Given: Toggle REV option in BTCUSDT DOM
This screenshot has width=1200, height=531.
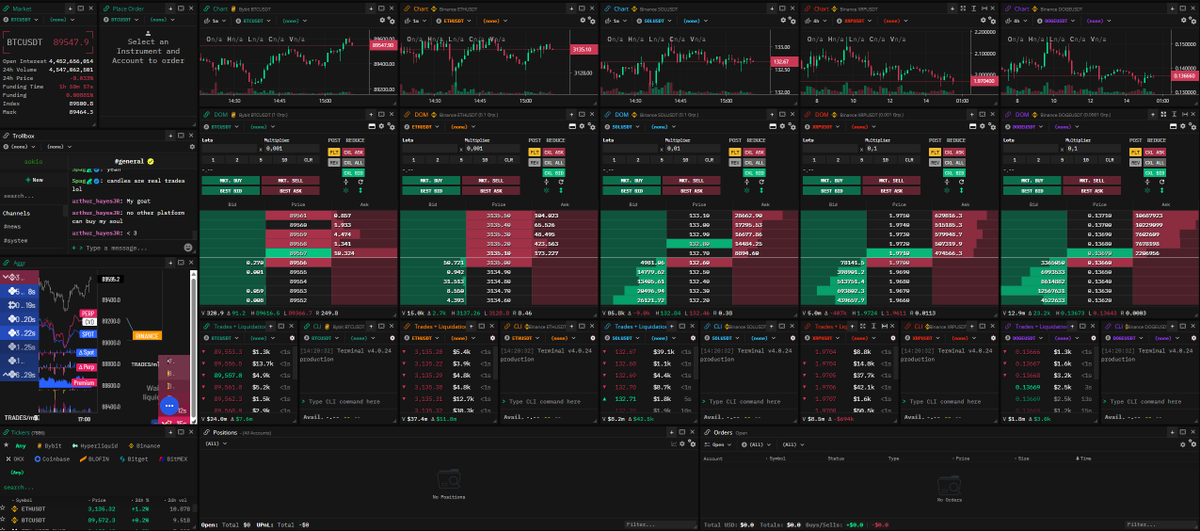Looking at the screenshot, I should coord(334,162).
